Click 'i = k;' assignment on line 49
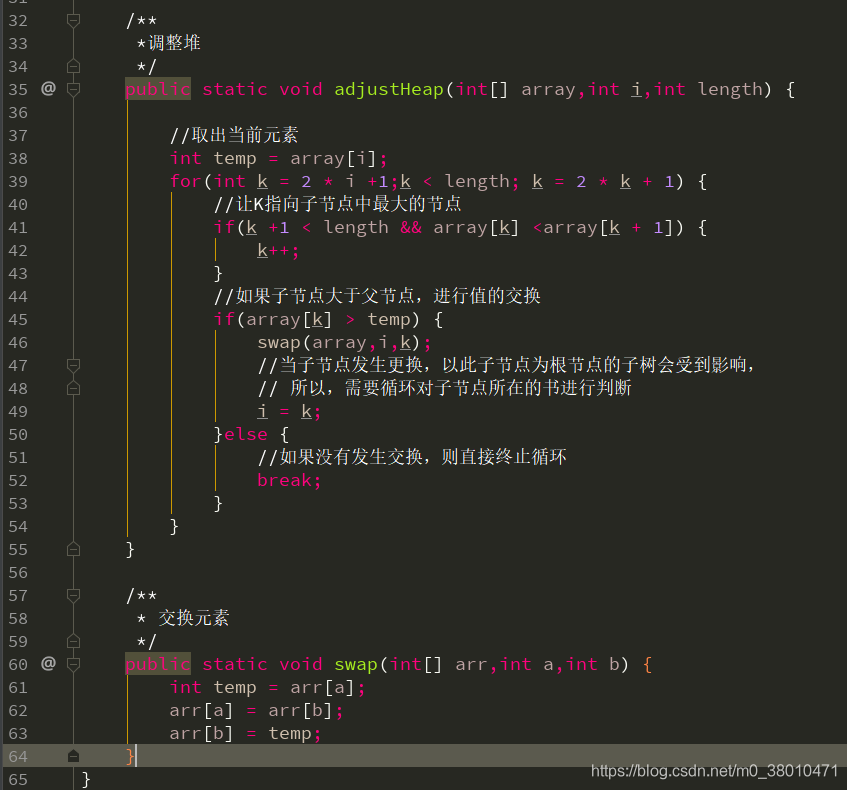This screenshot has width=847, height=790. 289,412
